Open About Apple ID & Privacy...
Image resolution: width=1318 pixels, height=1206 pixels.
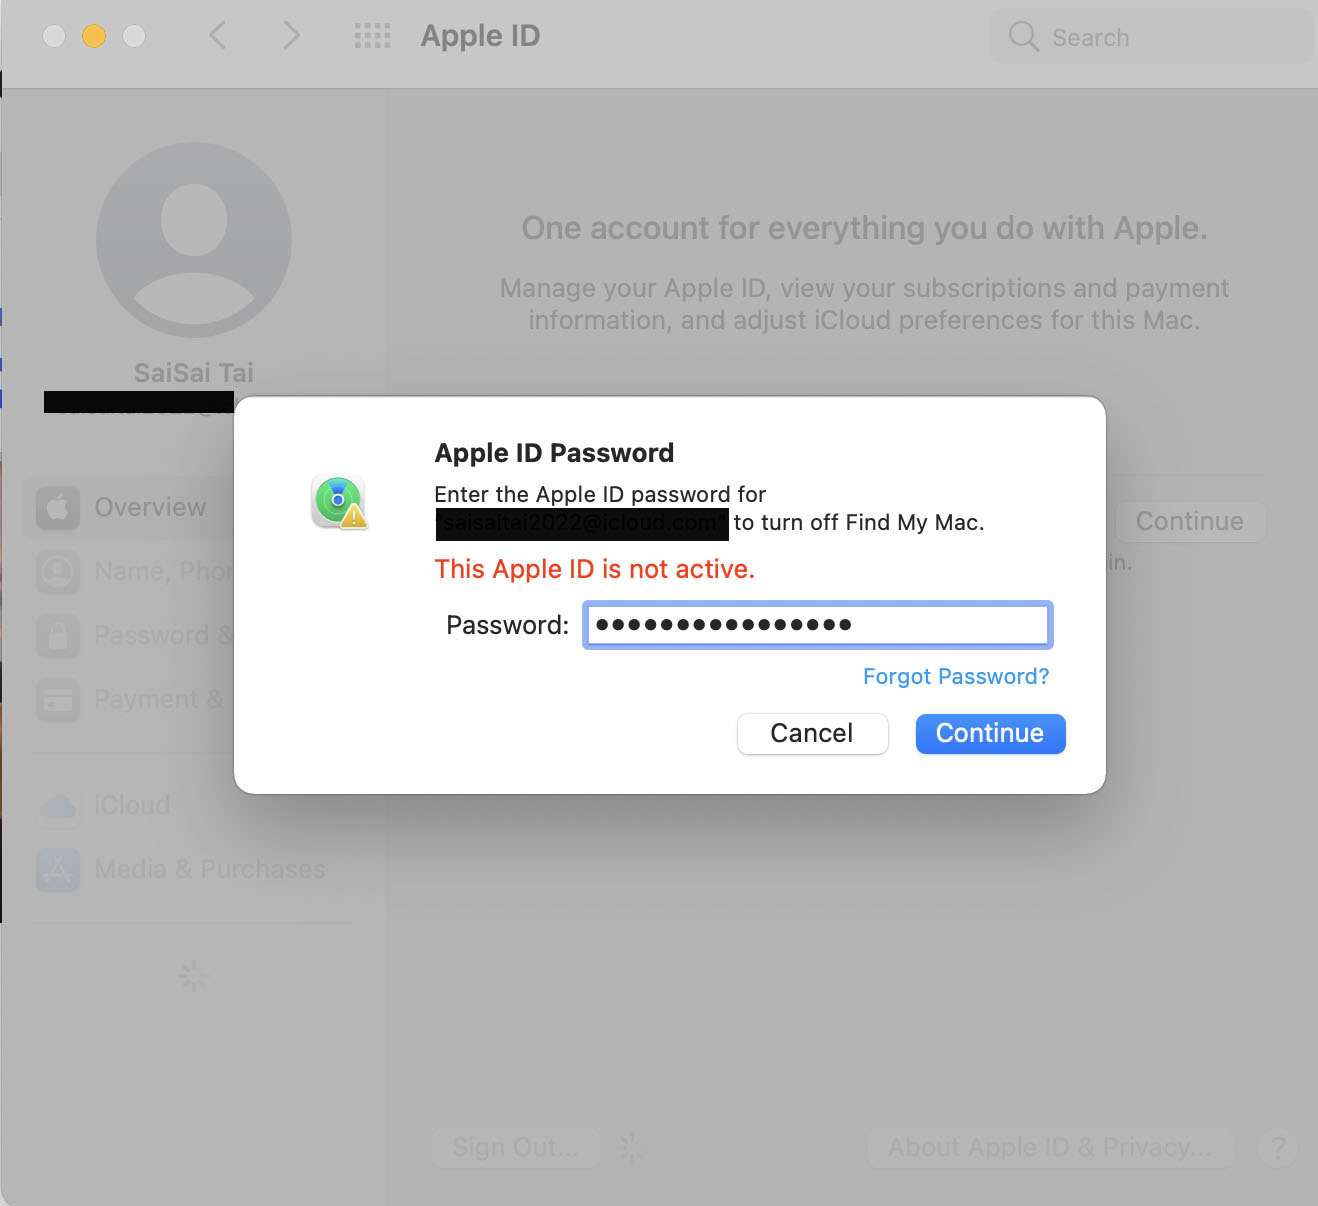click(x=1050, y=1147)
